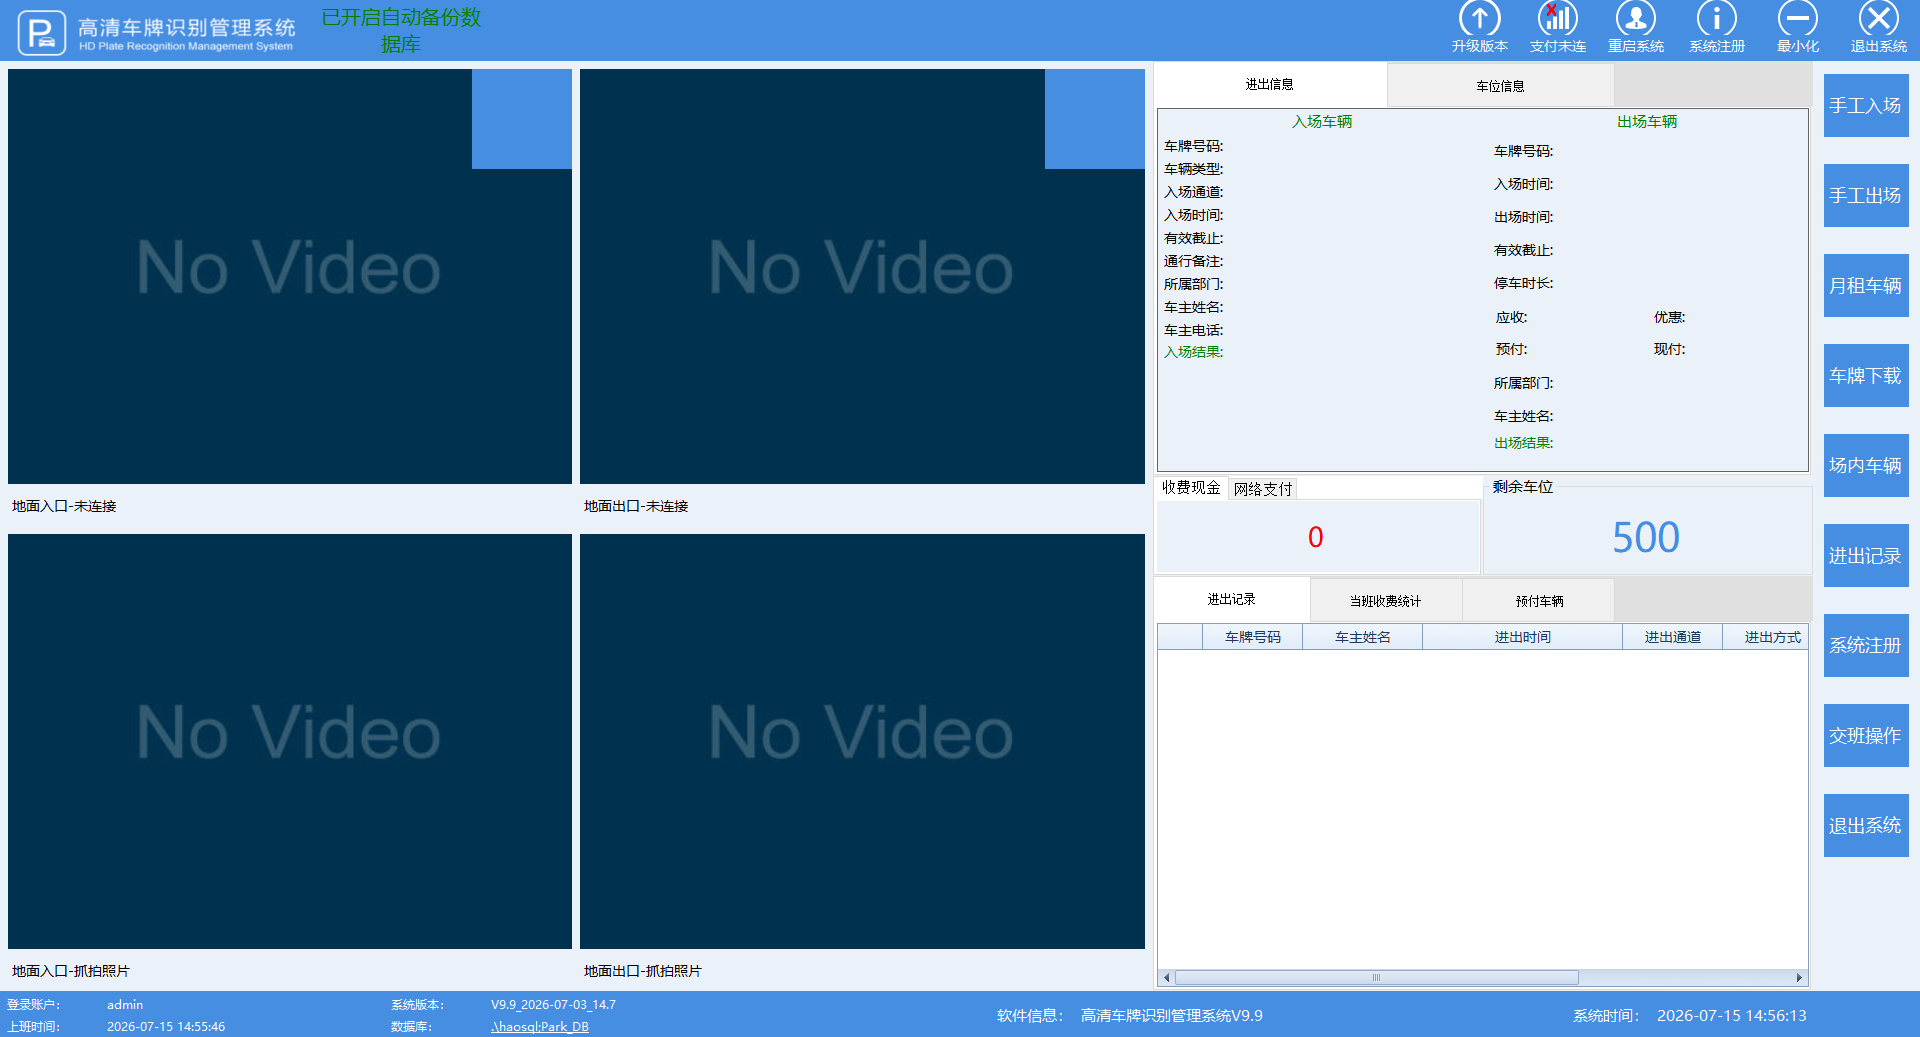The image size is (1920, 1037).
Task: Click the cash collected value 0
Action: 1316,538
